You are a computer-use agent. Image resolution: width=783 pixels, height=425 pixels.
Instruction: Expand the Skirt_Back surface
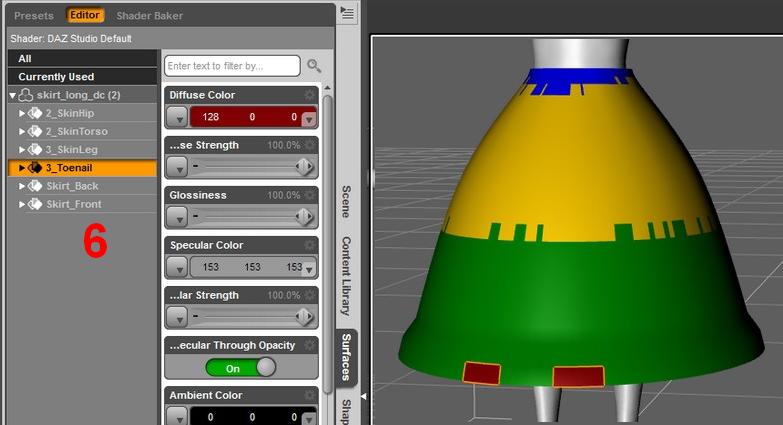pyautogui.click(x=21, y=186)
